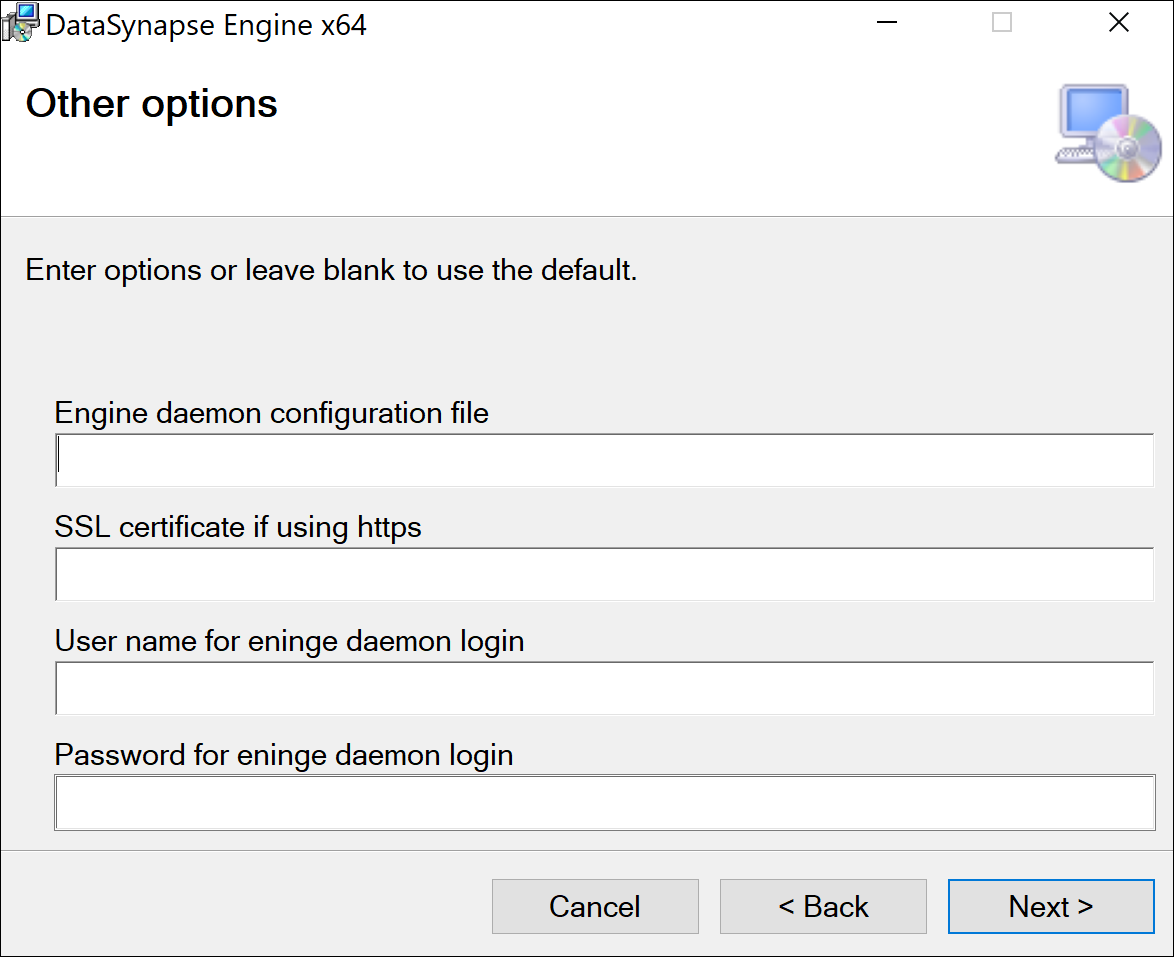Screen dimensions: 1174x957
Task: Click the "Other options" heading
Action: click(152, 104)
